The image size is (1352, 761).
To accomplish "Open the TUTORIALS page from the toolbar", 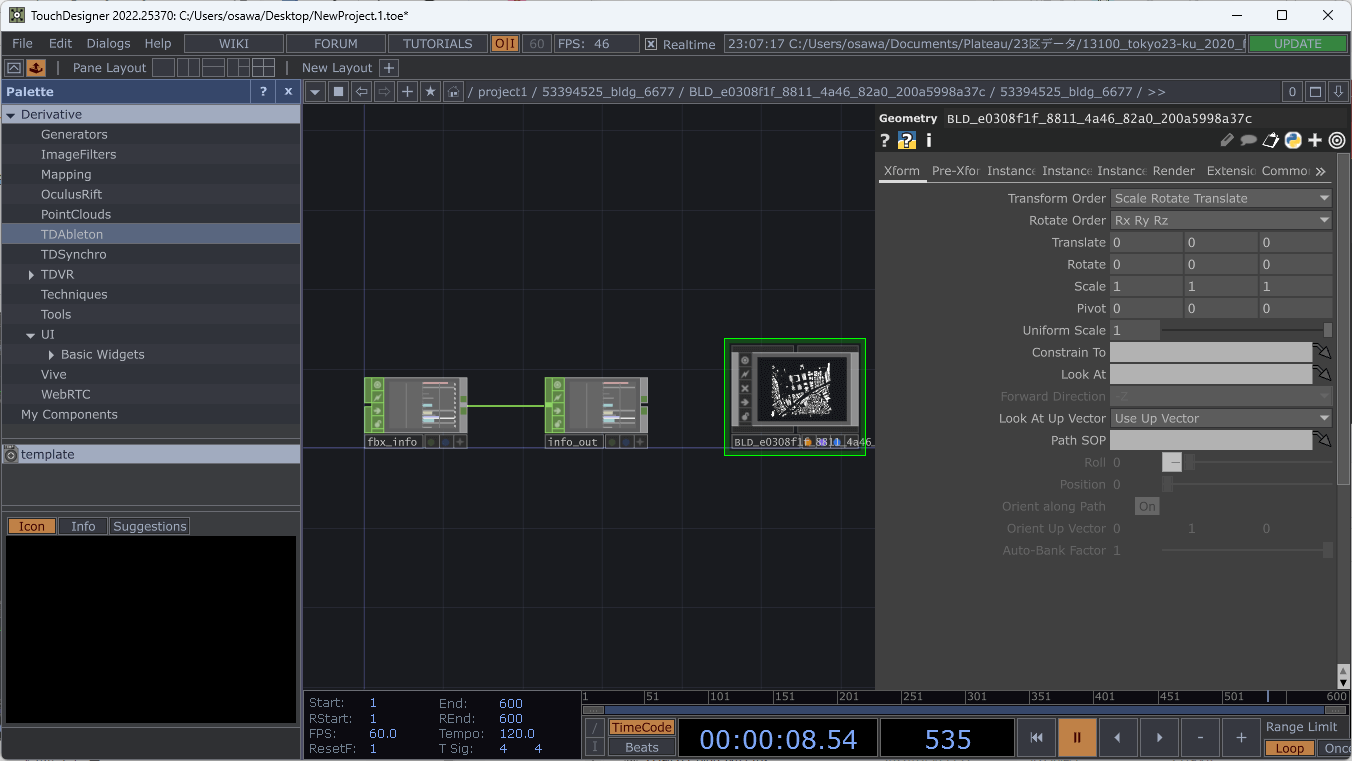I will point(437,43).
